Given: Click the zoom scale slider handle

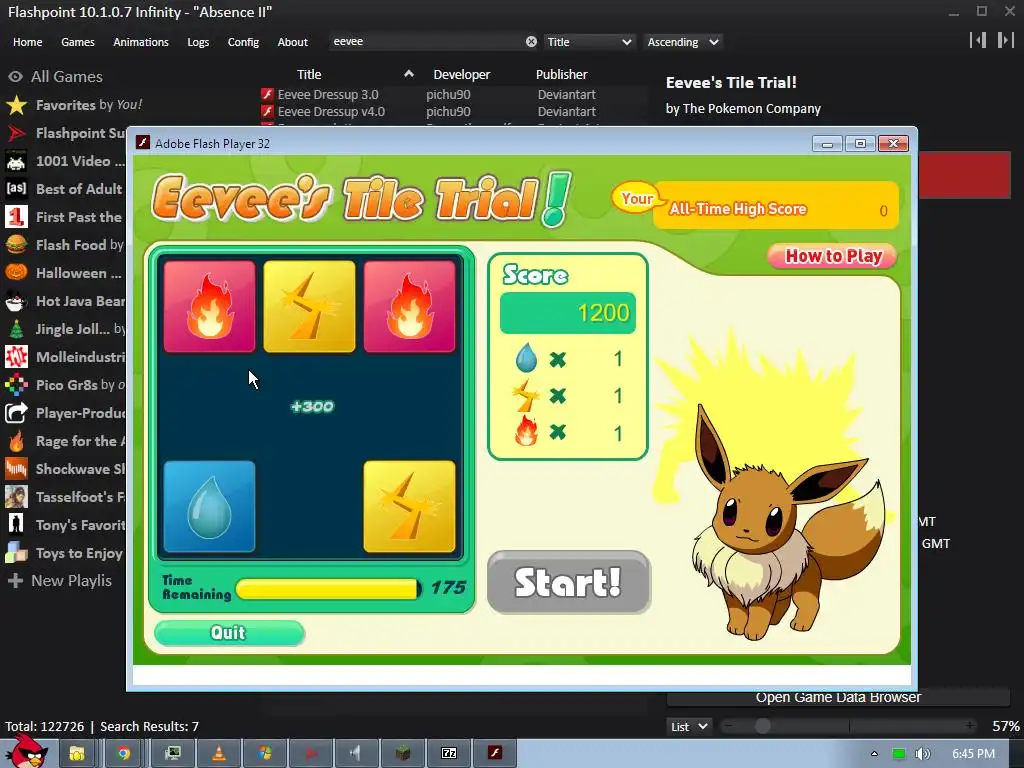Looking at the screenshot, I should [762, 726].
